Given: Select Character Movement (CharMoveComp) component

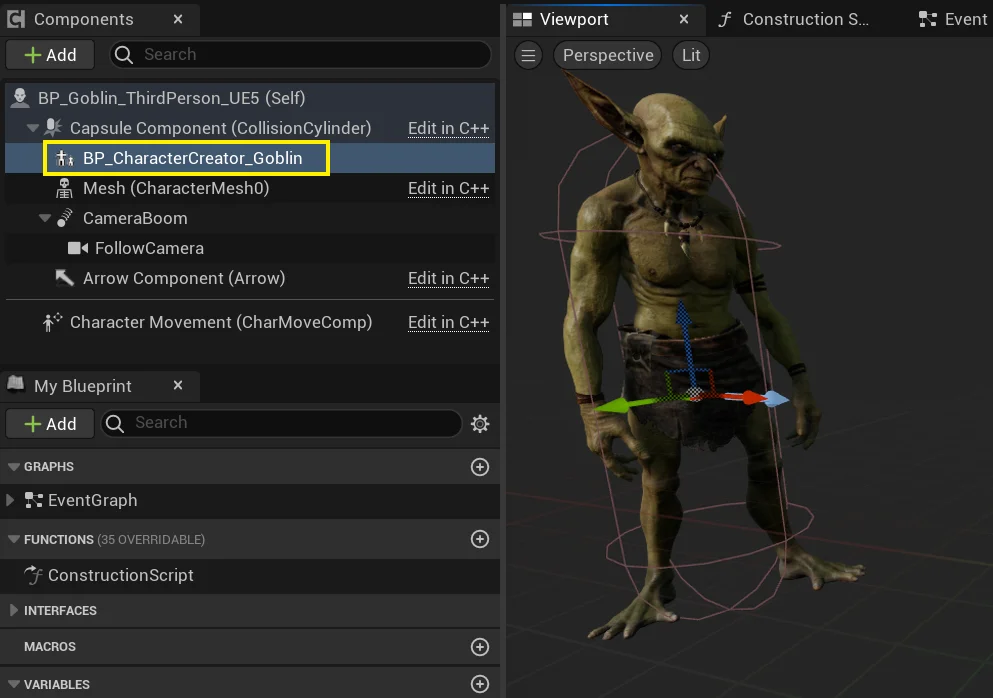Looking at the screenshot, I should (x=220, y=322).
